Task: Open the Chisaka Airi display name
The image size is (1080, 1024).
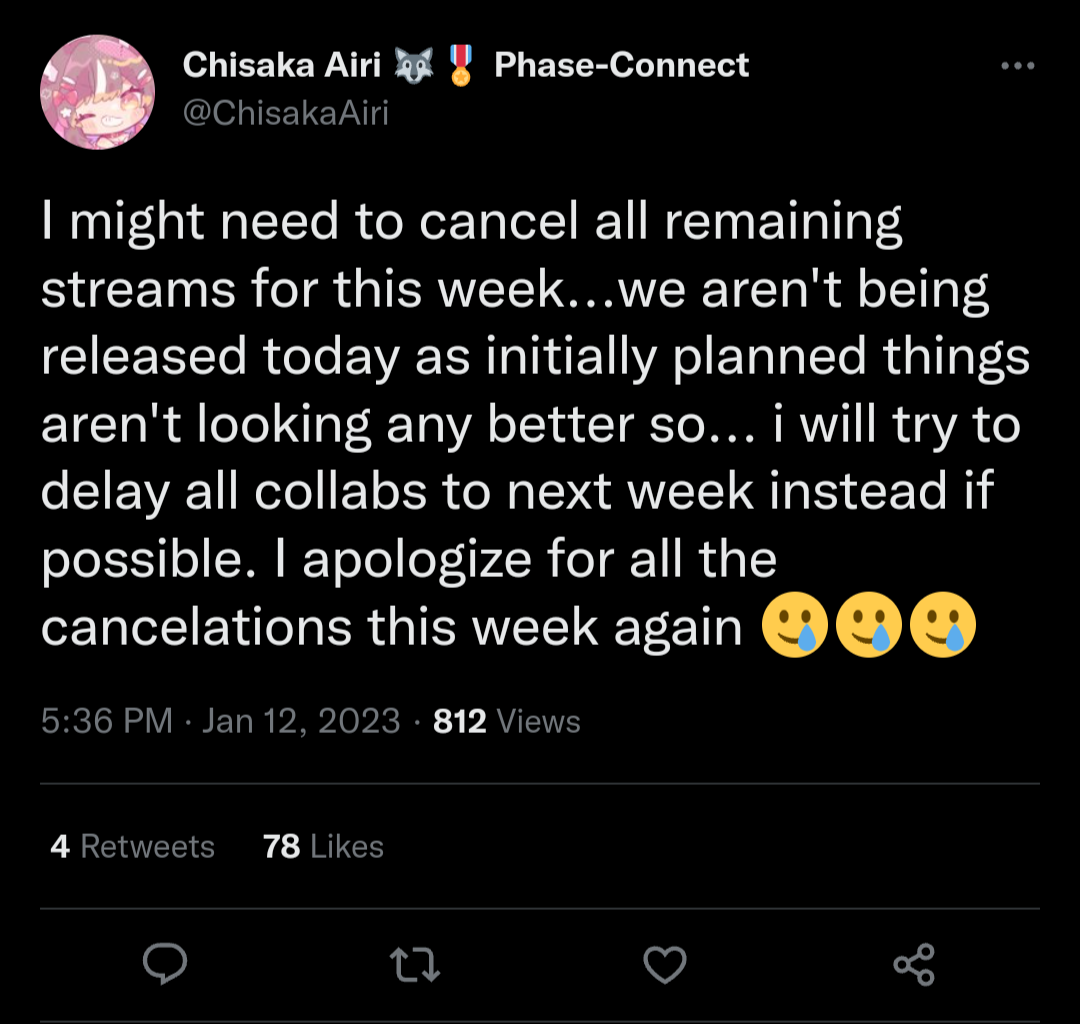Action: [282, 65]
